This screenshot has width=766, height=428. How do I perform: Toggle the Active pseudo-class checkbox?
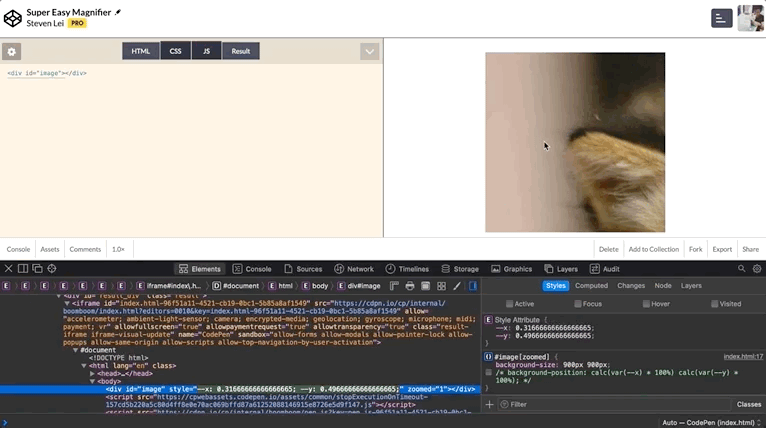(510, 304)
